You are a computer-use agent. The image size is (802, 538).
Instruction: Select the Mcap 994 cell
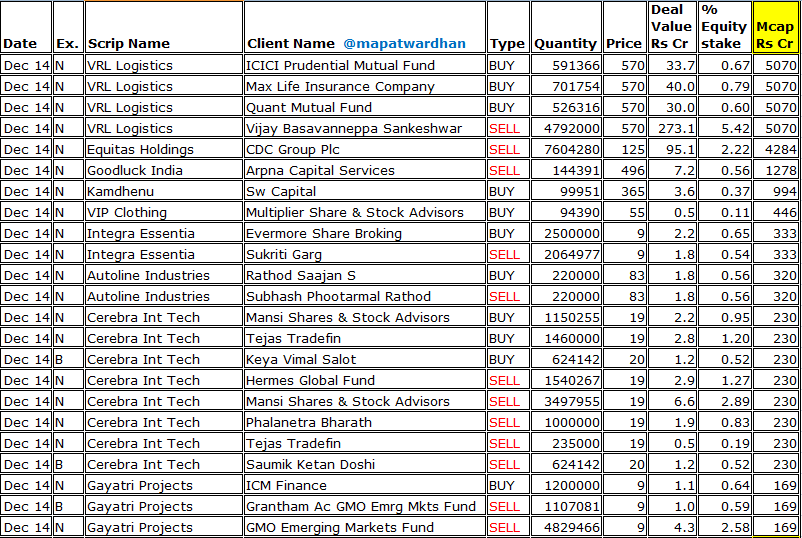(x=775, y=191)
